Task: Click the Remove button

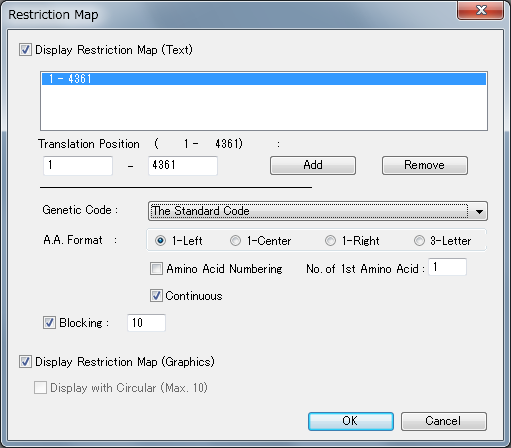Action: tap(425, 165)
